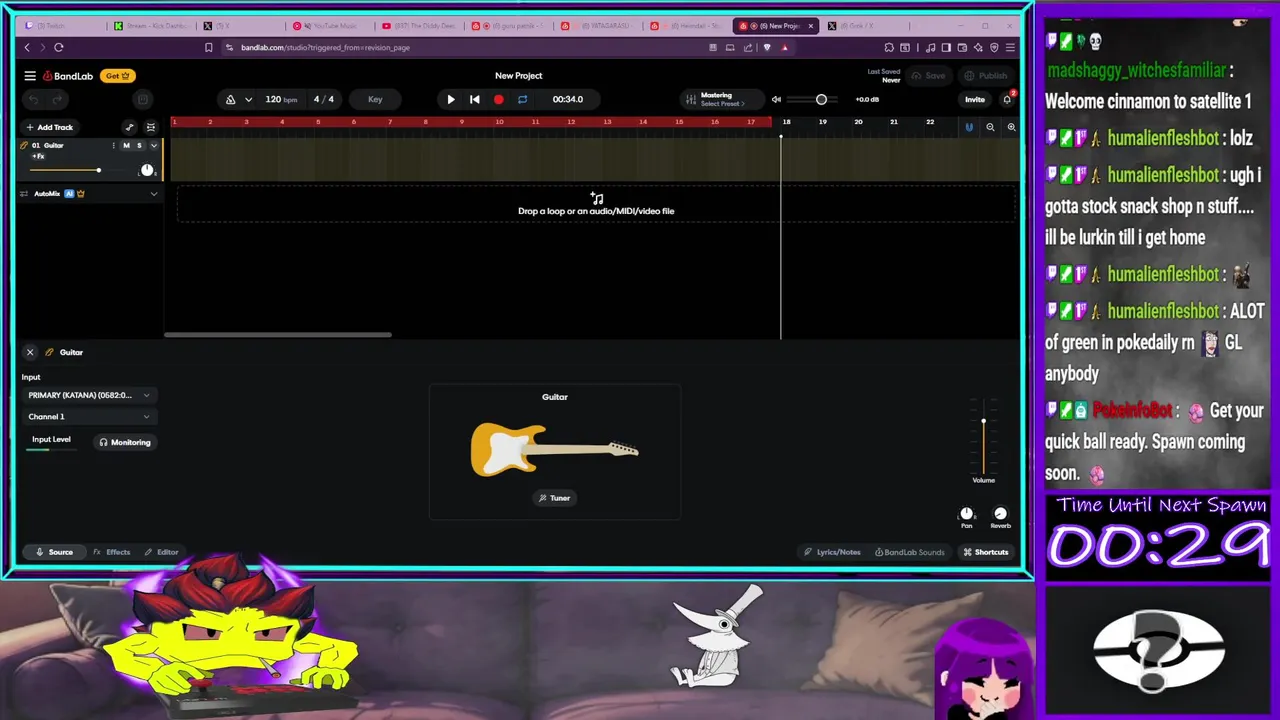Expand the AutoMix row chevron
Screen dimensions: 1280x720
coord(153,194)
